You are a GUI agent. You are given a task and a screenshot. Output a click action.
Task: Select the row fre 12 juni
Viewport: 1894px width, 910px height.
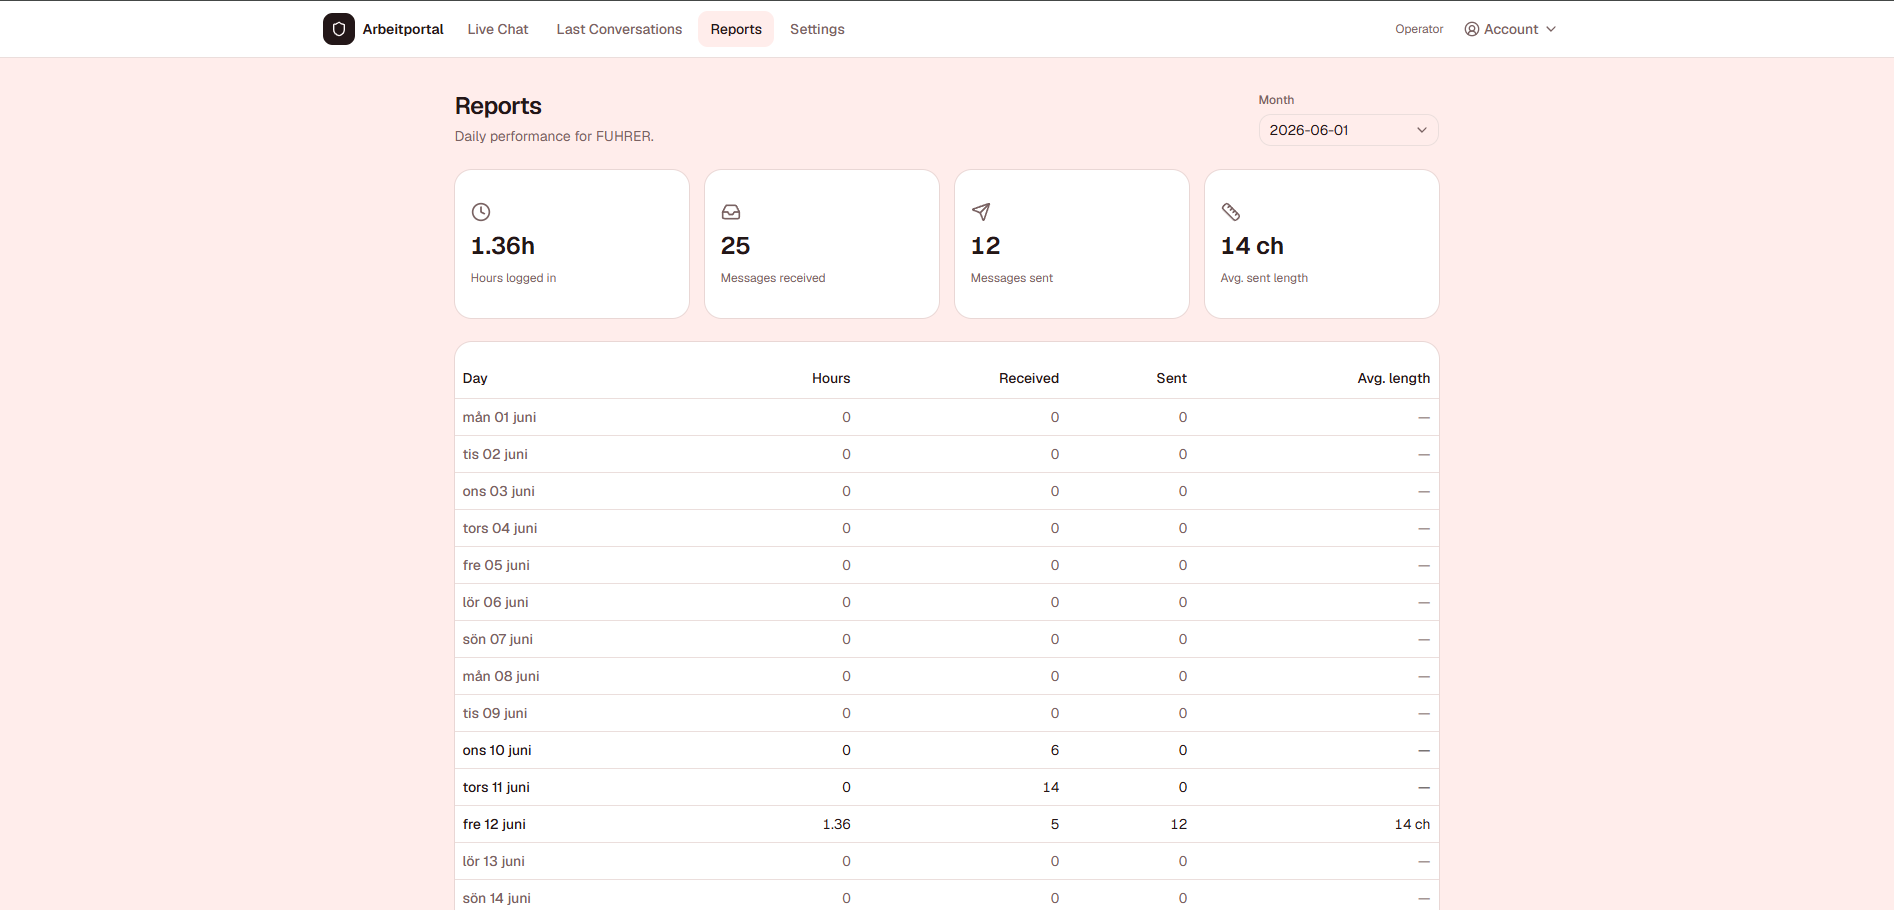click(947, 824)
